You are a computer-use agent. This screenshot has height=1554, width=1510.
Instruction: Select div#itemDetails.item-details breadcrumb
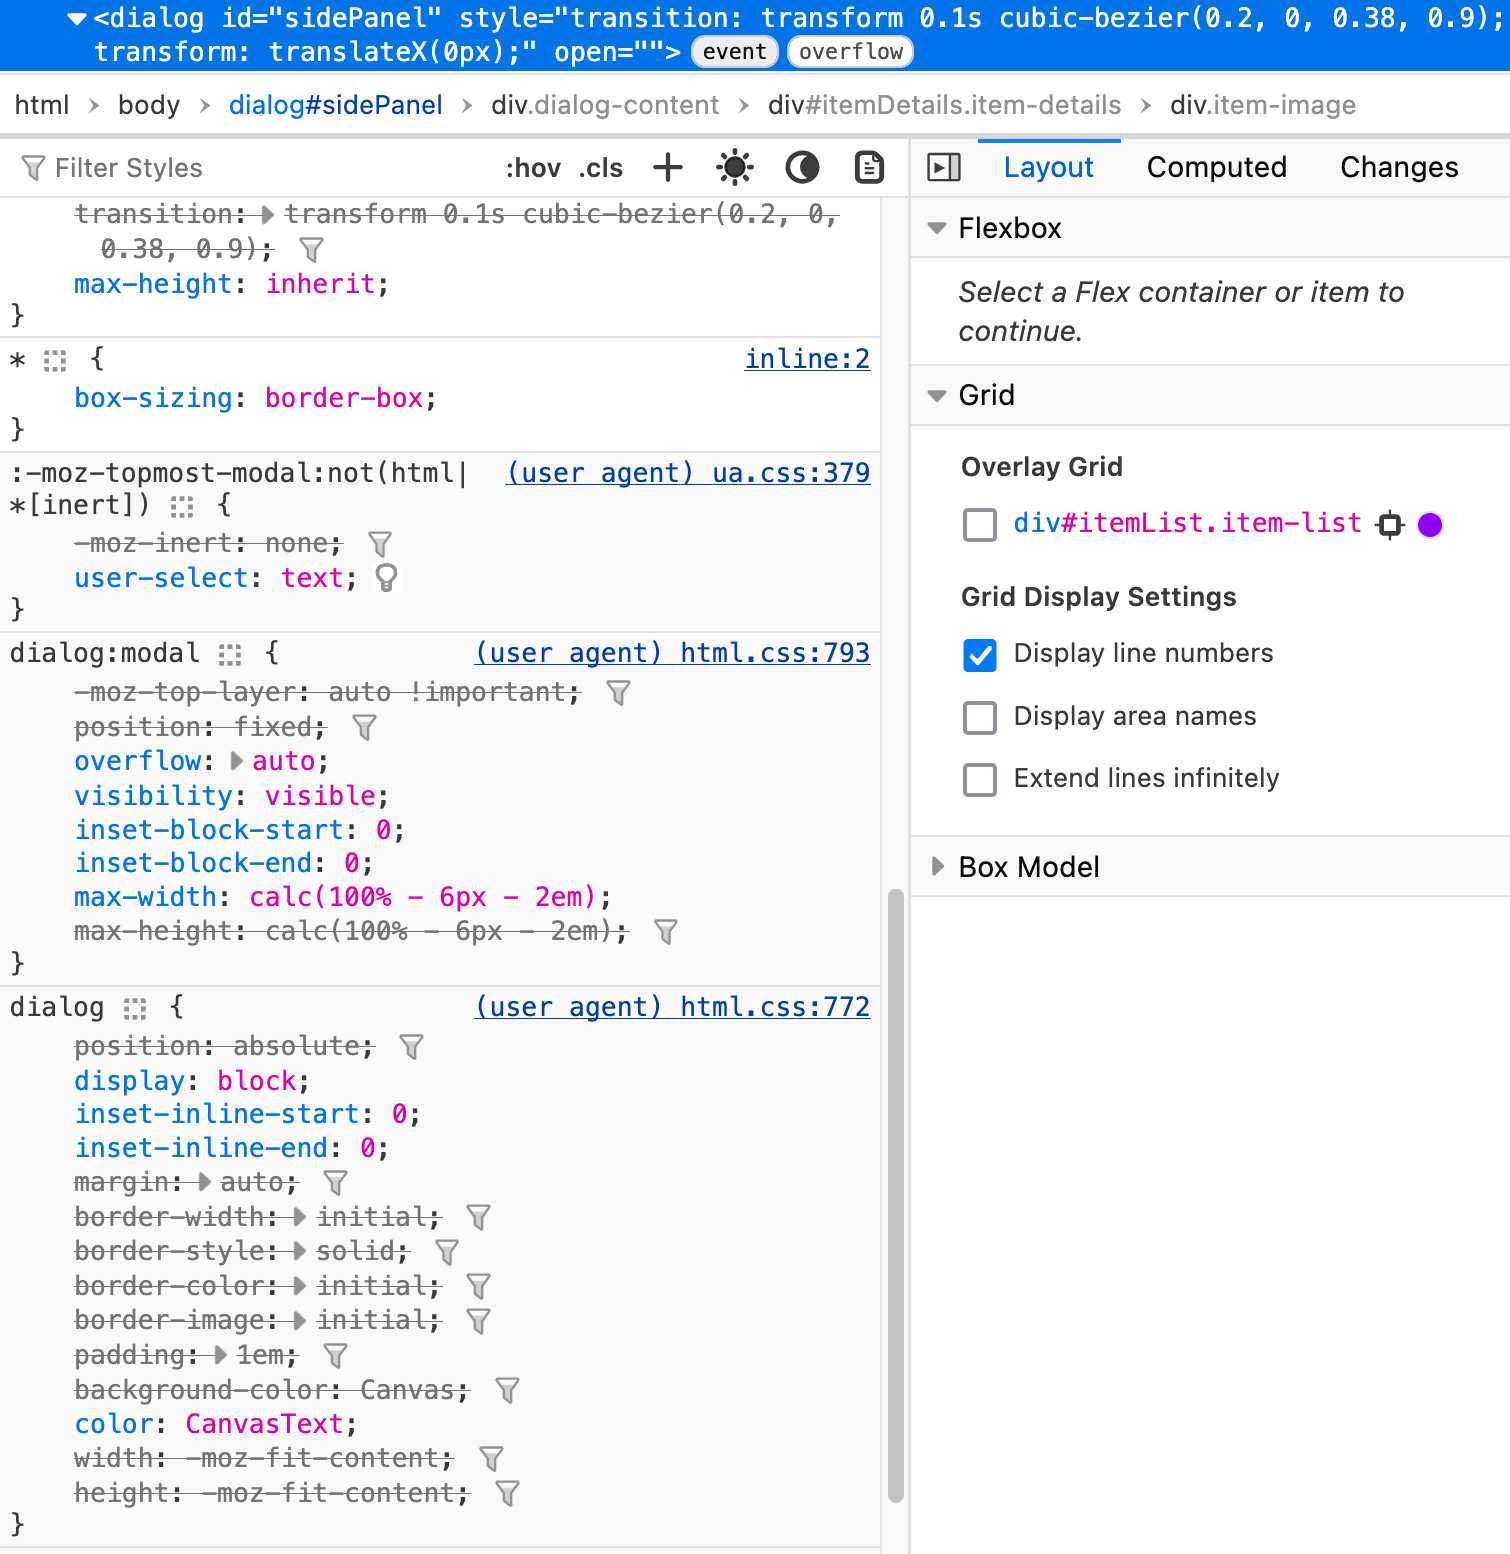pyautogui.click(x=944, y=105)
